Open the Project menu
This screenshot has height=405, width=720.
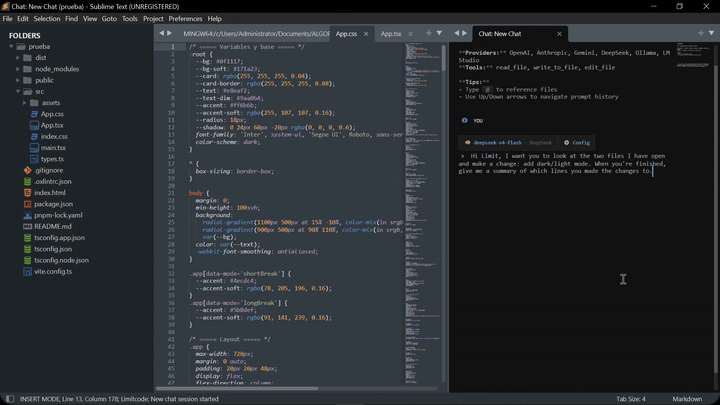[153, 19]
